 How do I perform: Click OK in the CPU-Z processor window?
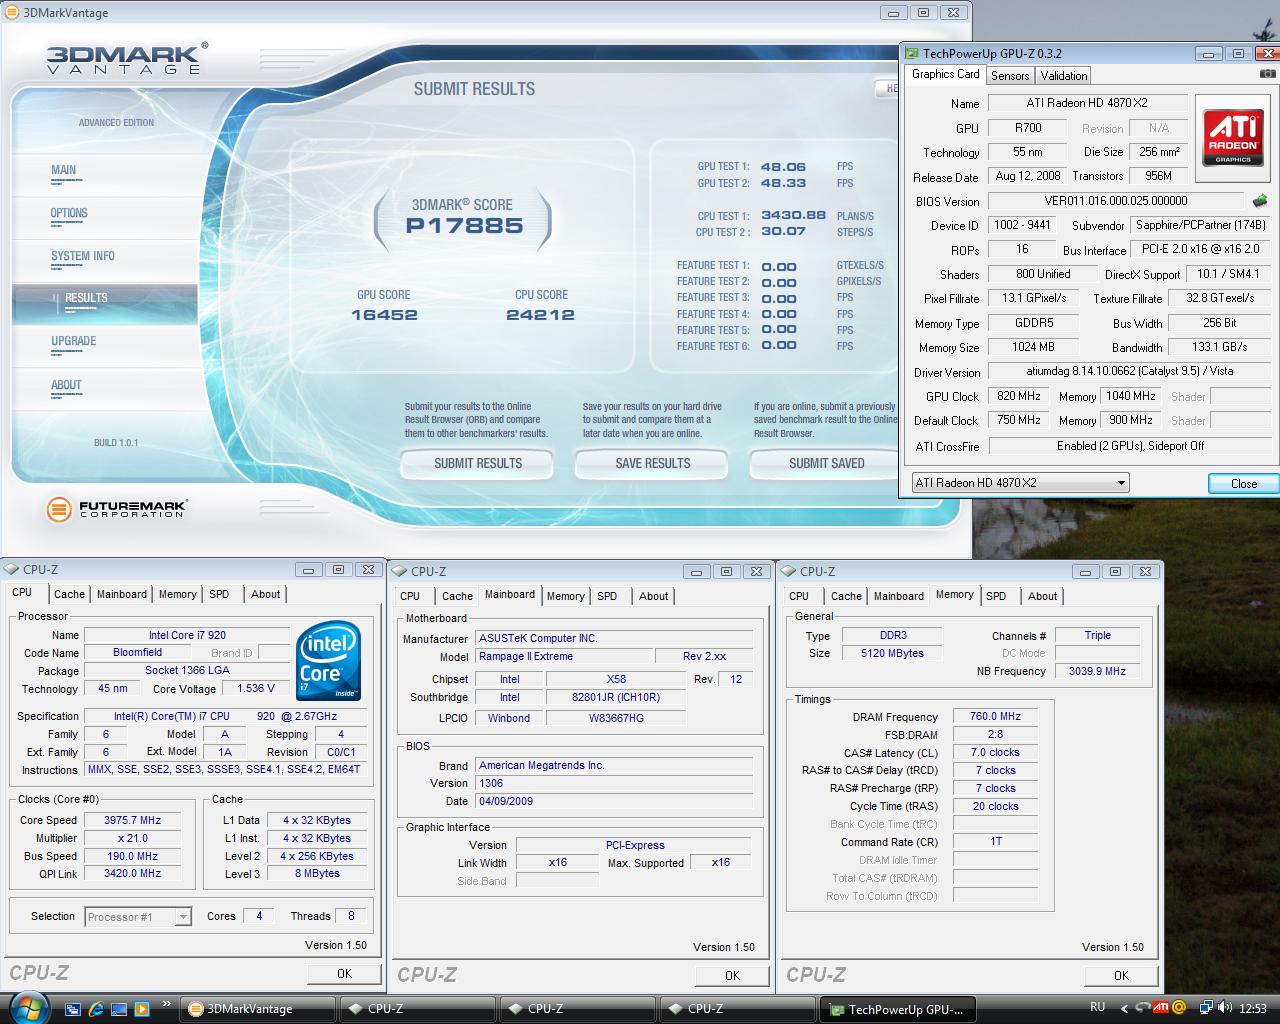pos(344,973)
